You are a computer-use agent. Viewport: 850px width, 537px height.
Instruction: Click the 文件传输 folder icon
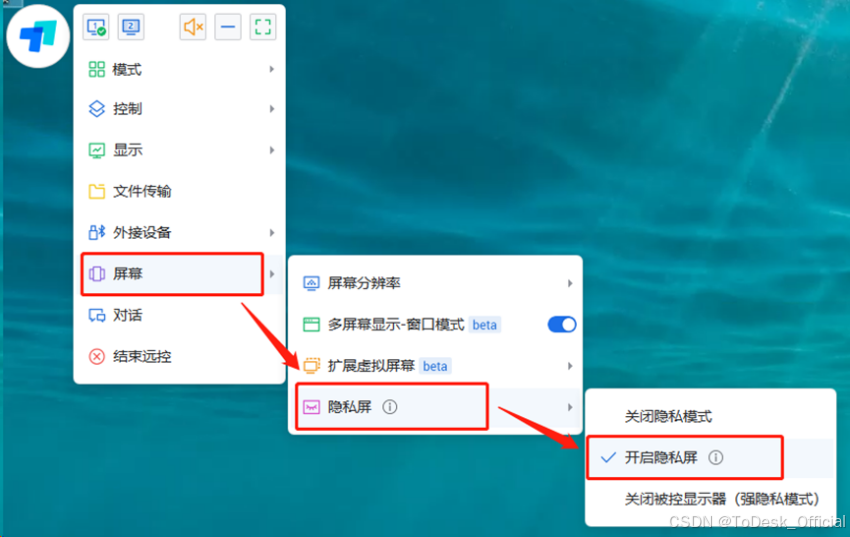(x=96, y=191)
